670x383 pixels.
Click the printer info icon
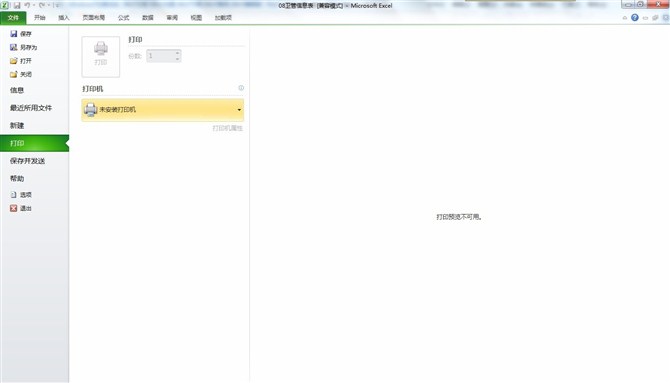coord(241,88)
